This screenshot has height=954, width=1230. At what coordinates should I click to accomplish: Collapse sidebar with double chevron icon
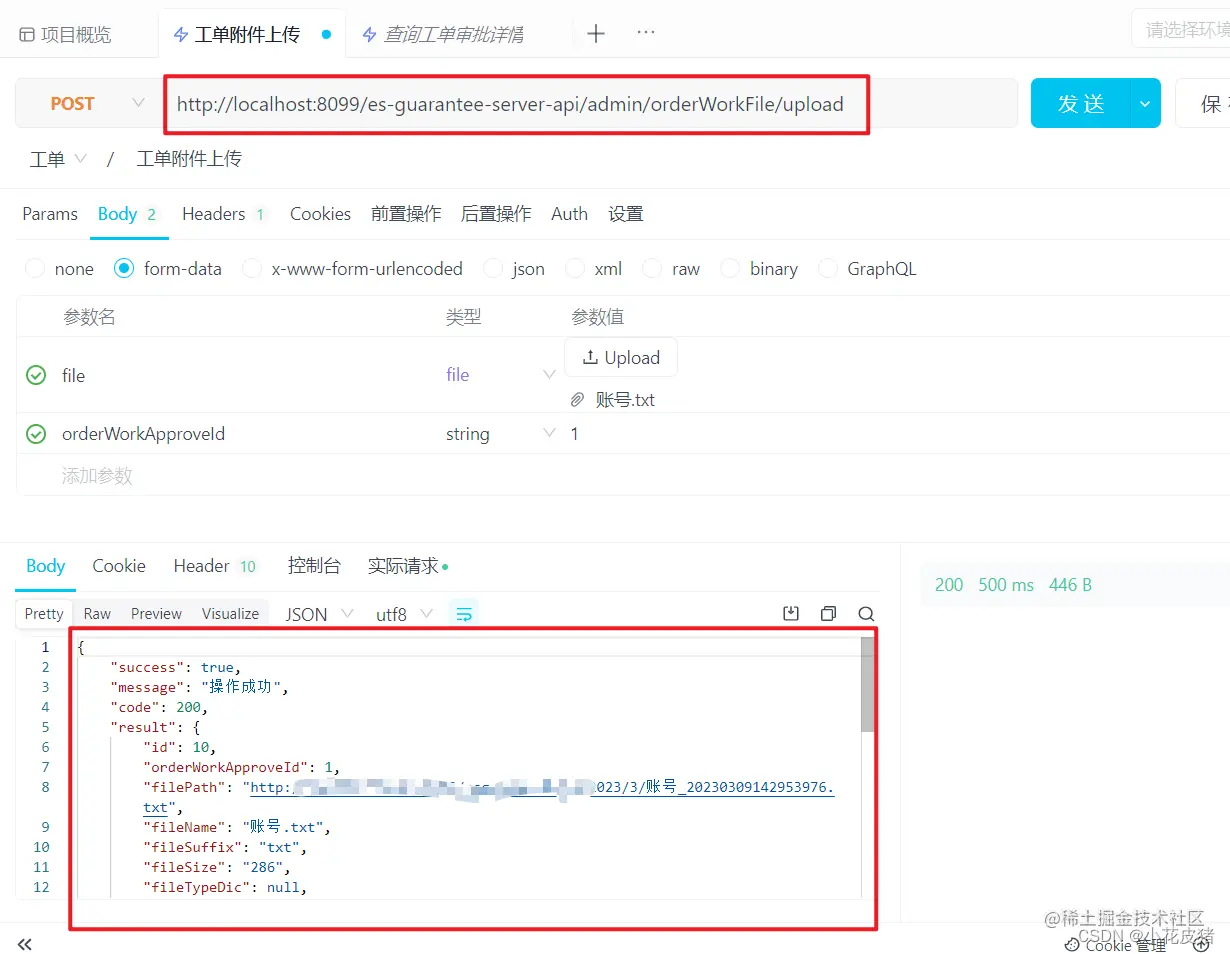click(25, 944)
